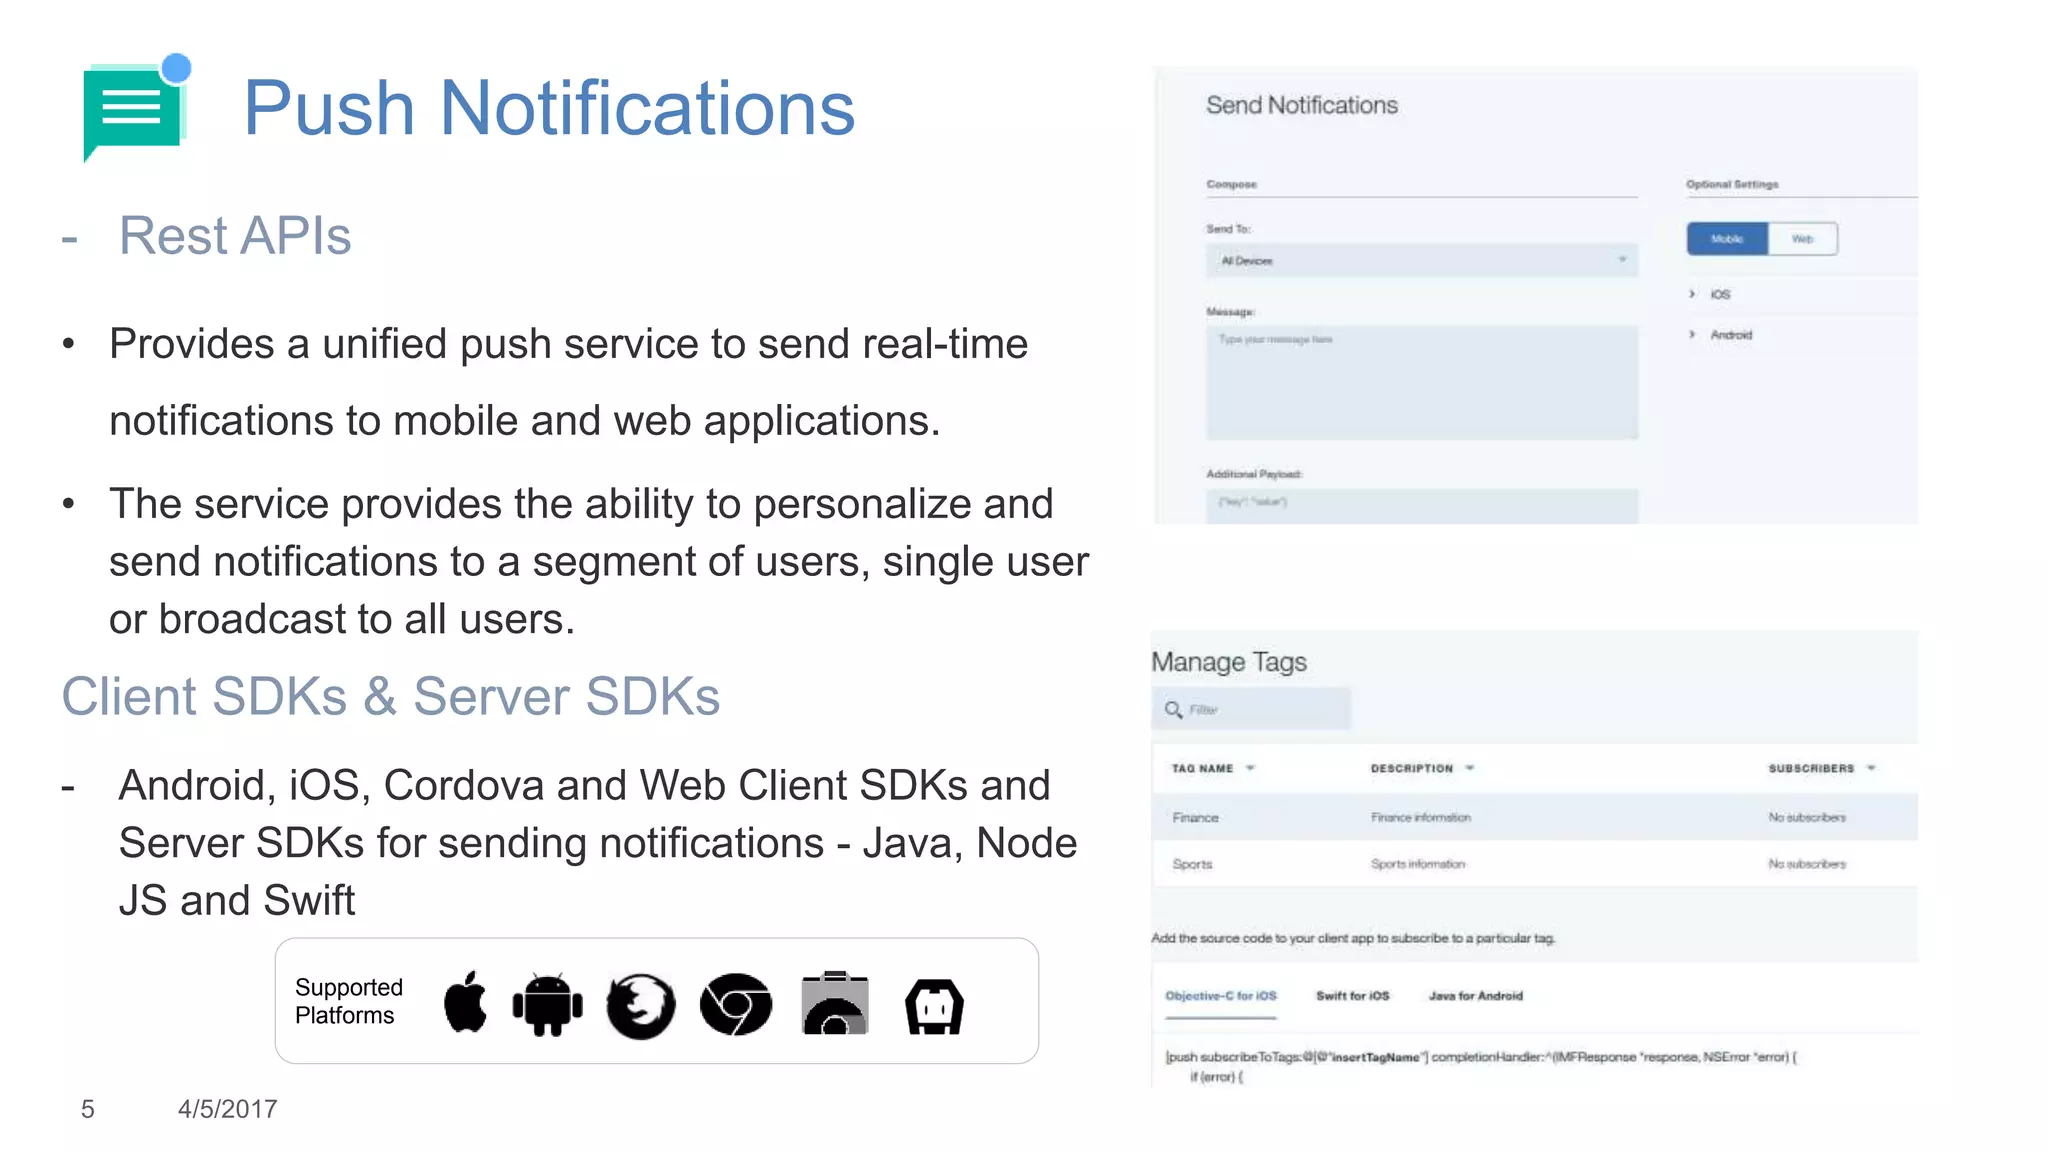Click the 'Sports information' description cell
Viewport: 2048px width, 1152px height.
click(x=1417, y=864)
